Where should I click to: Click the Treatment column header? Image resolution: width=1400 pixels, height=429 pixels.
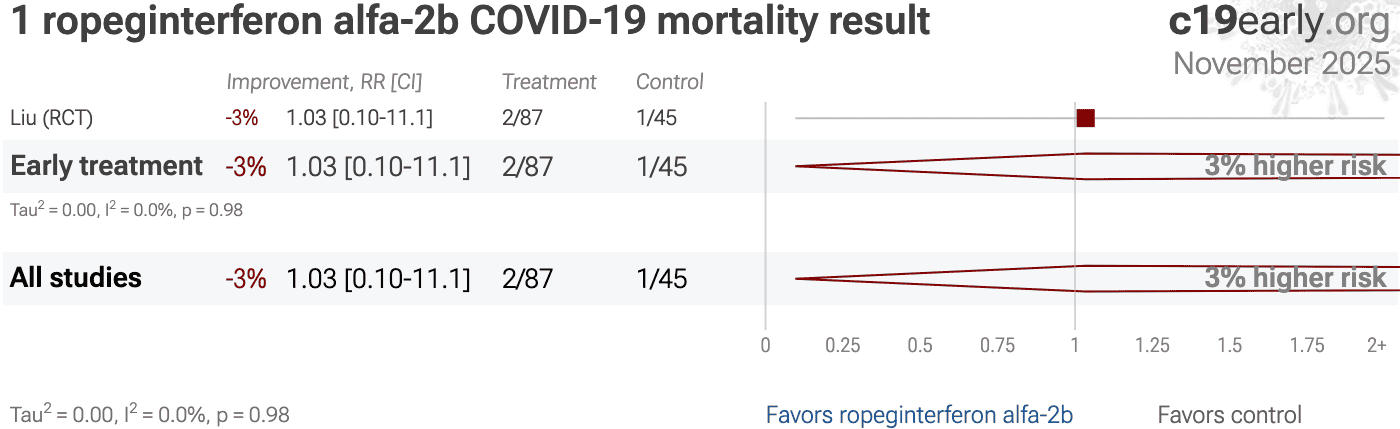[x=549, y=82]
